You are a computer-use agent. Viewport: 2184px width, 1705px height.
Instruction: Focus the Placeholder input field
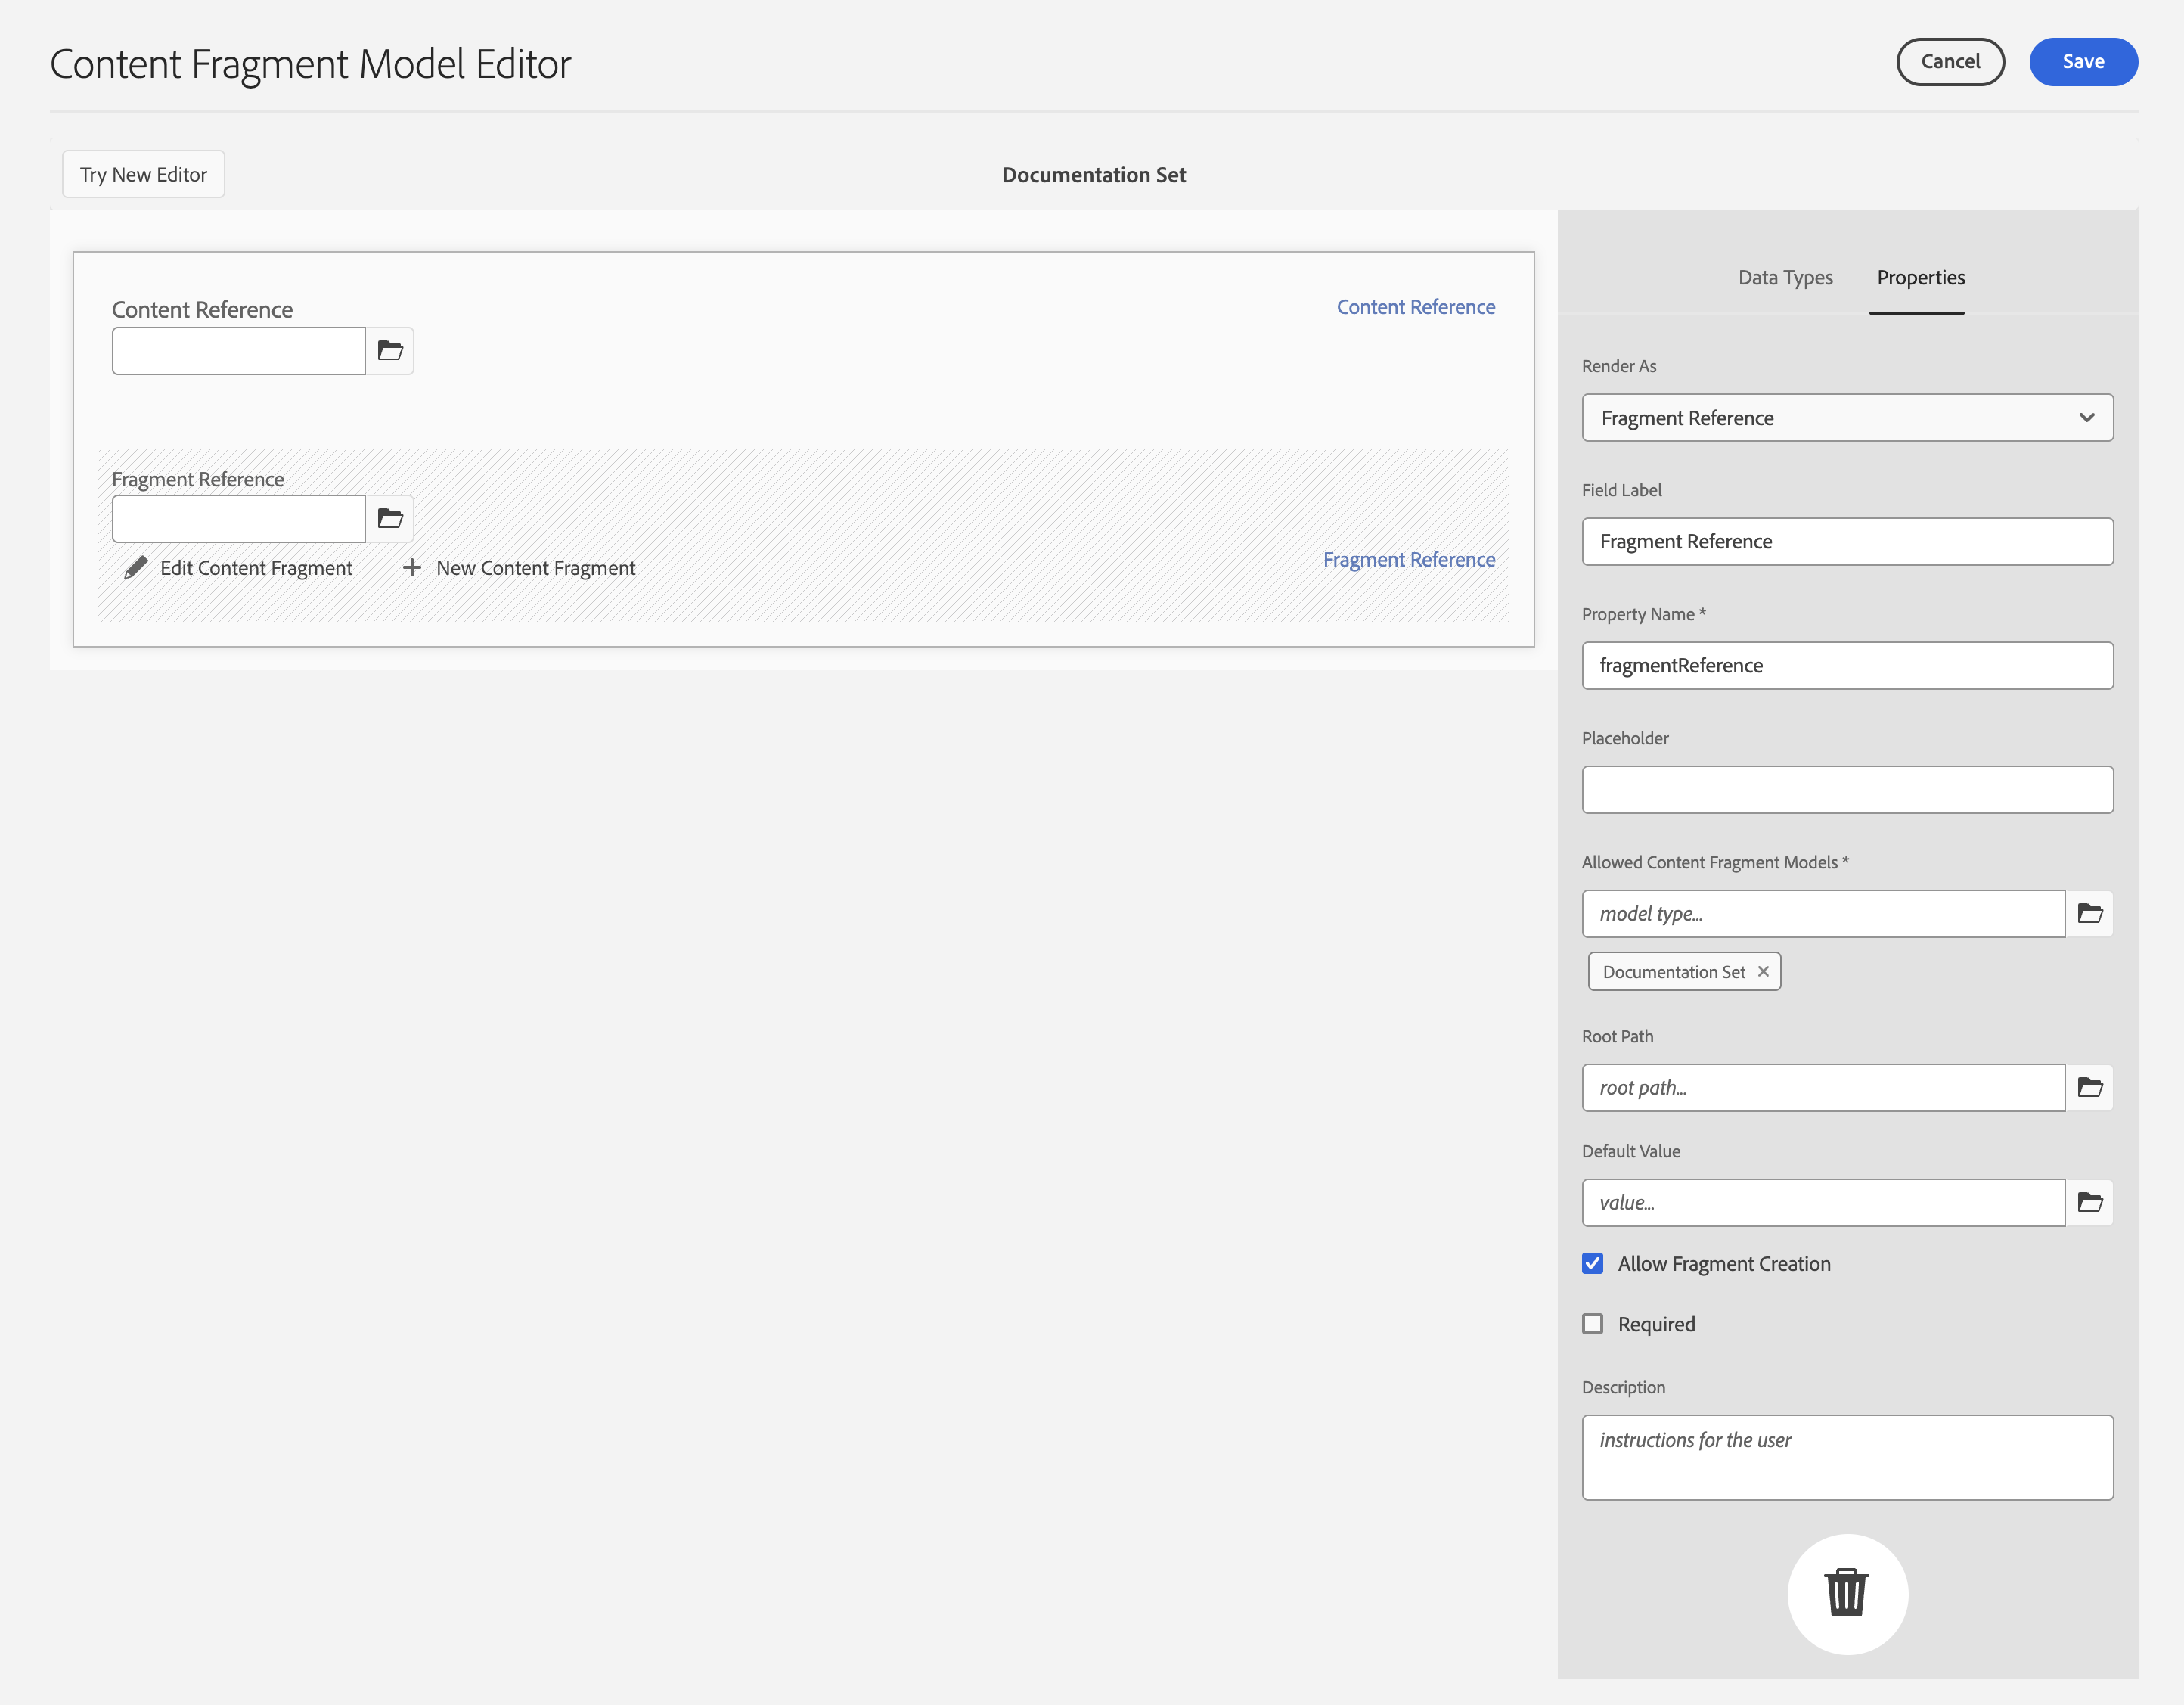(x=1847, y=790)
